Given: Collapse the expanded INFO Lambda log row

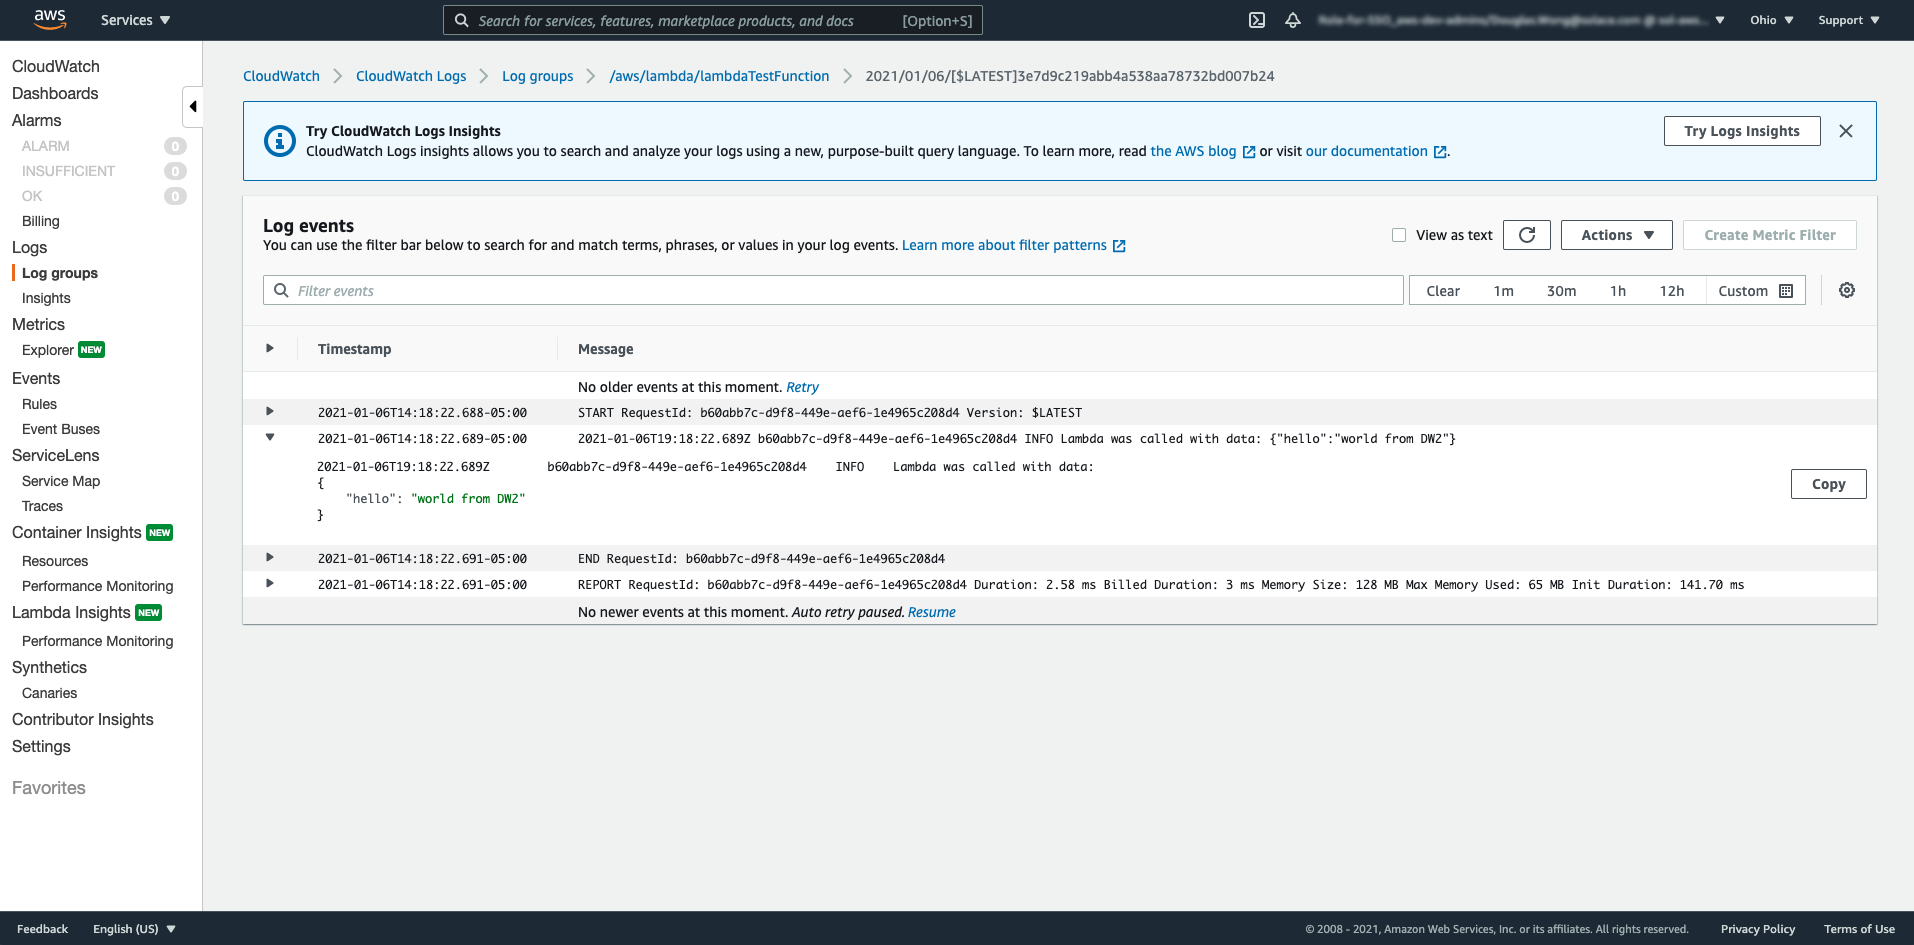Looking at the screenshot, I should click(270, 438).
